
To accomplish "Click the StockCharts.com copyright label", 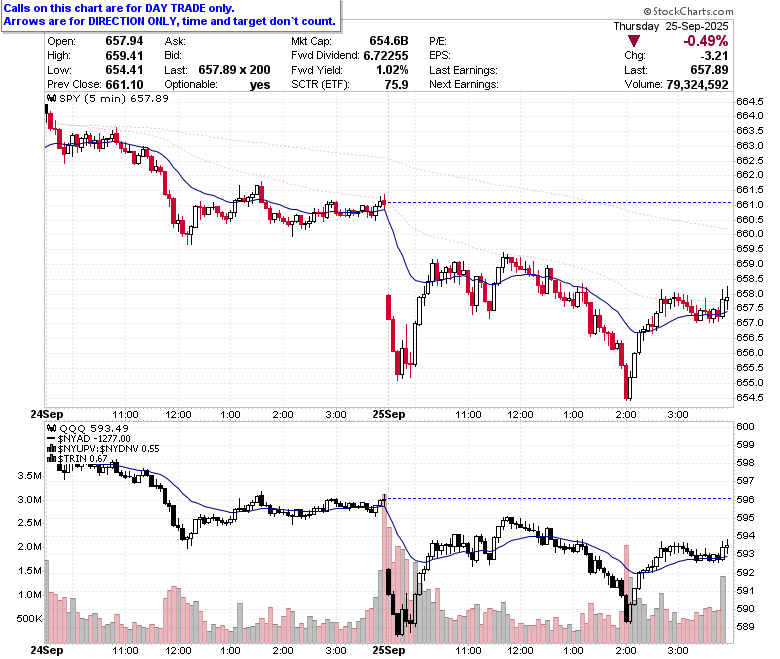I will click(688, 11).
